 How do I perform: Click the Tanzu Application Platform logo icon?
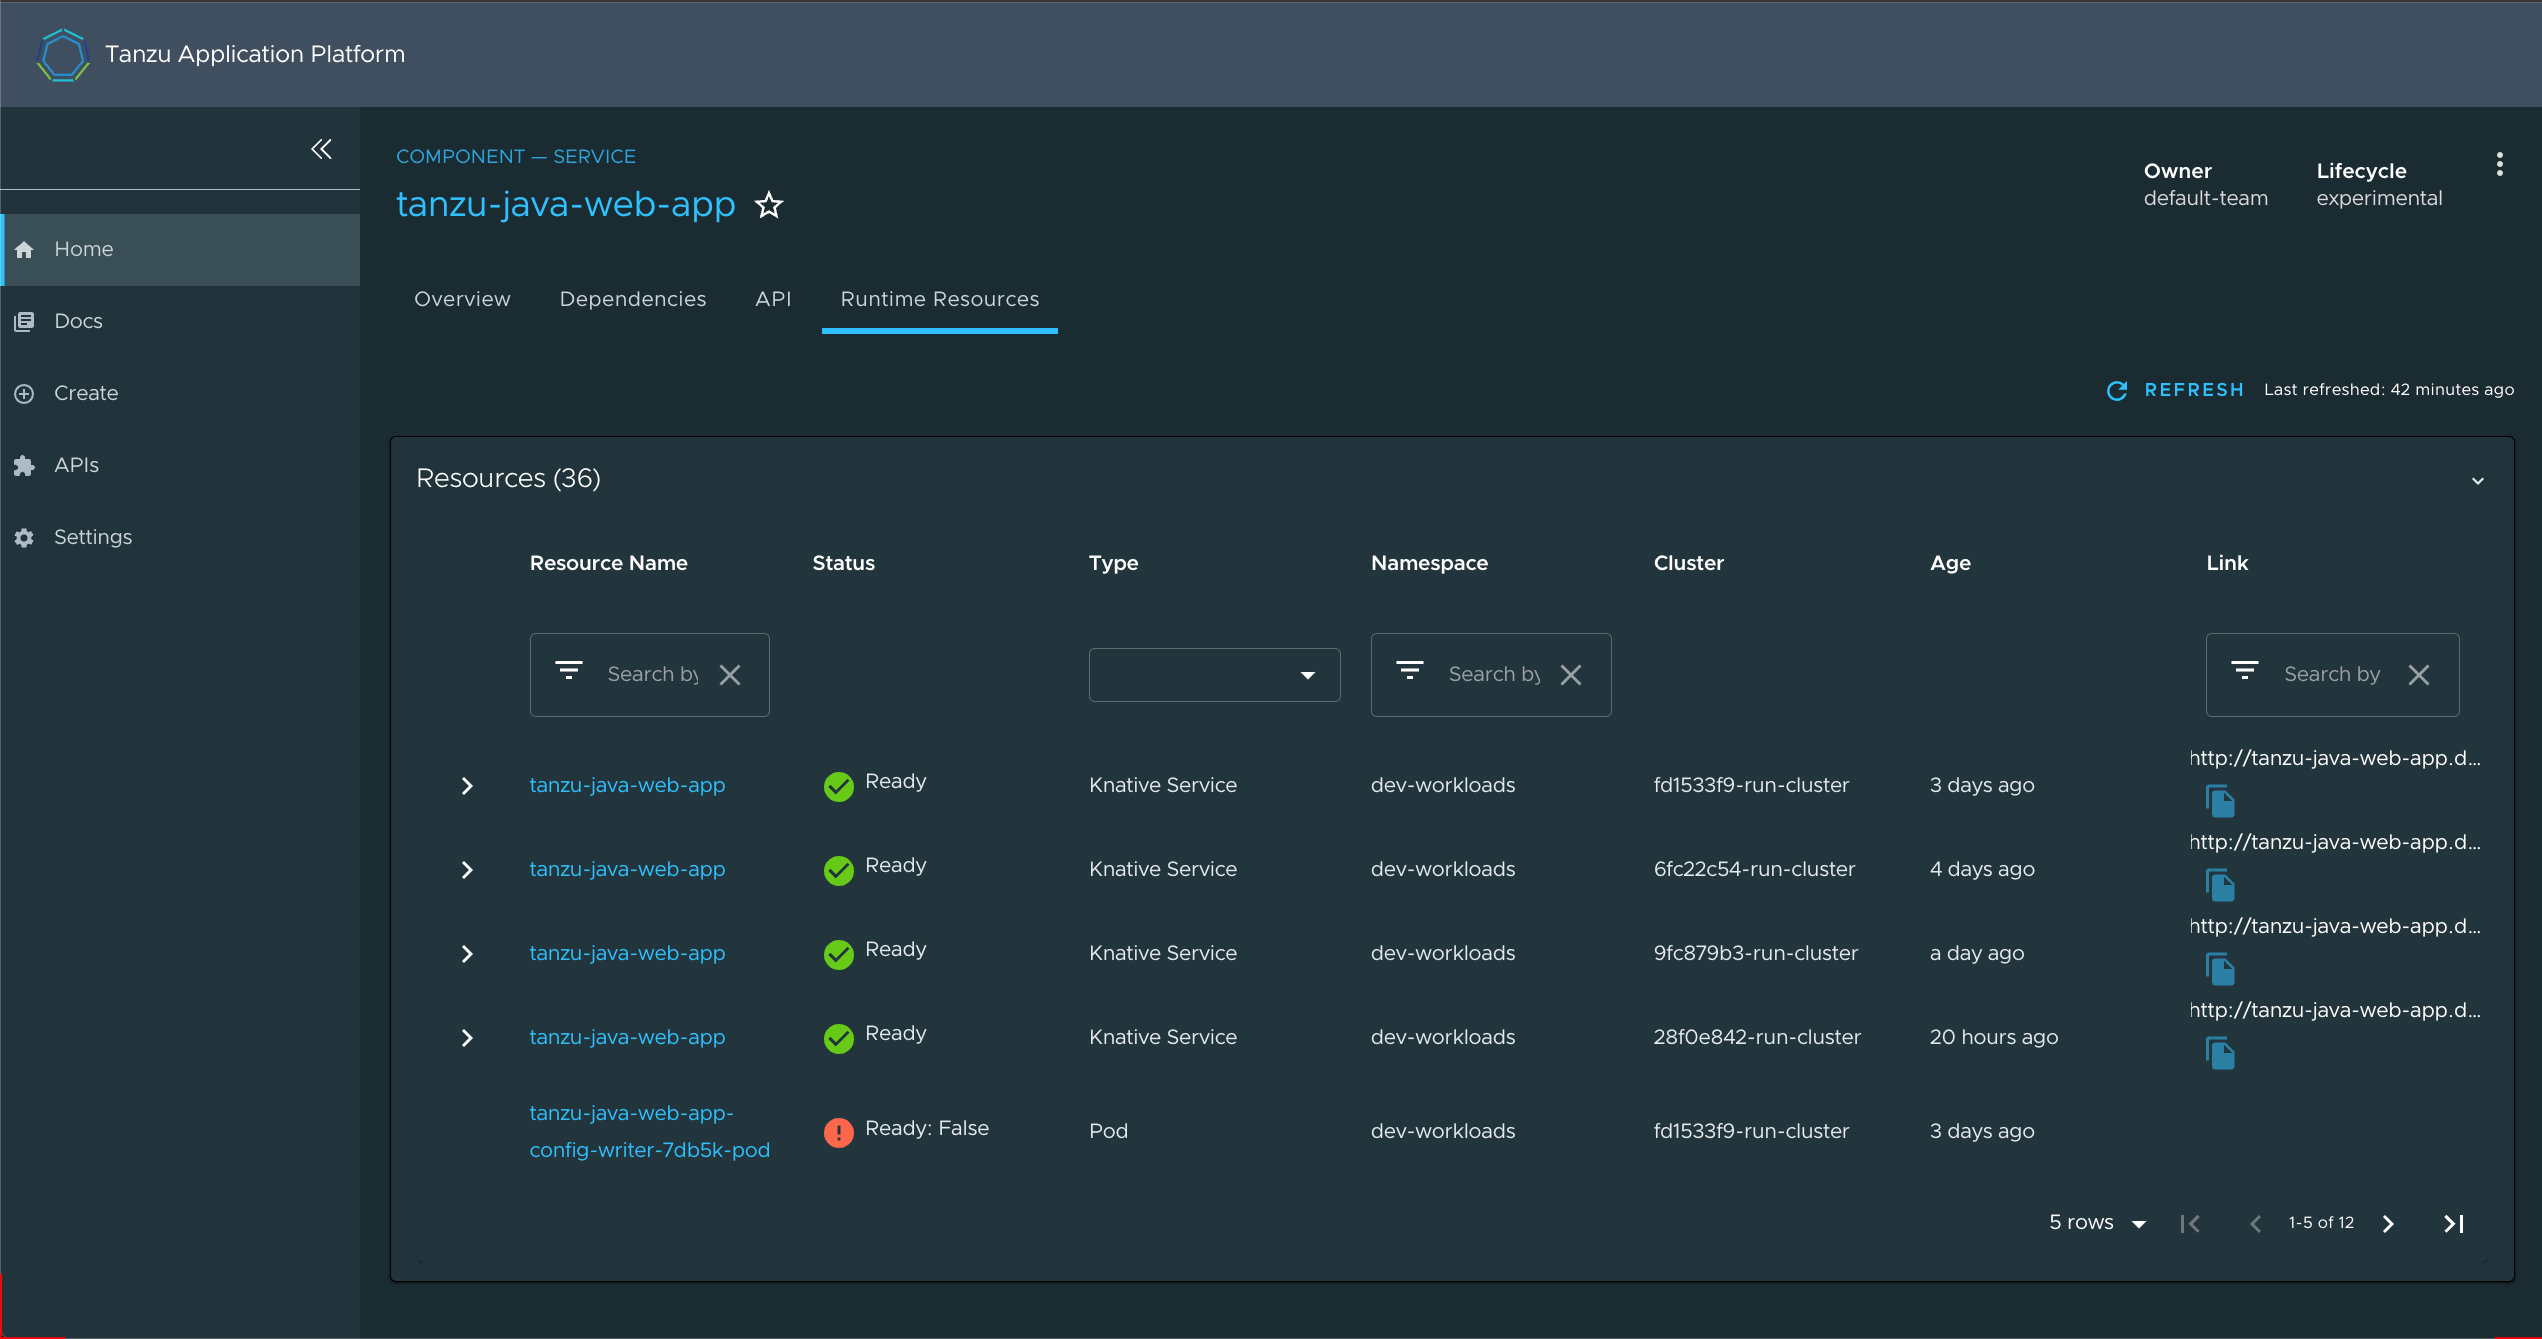click(64, 54)
